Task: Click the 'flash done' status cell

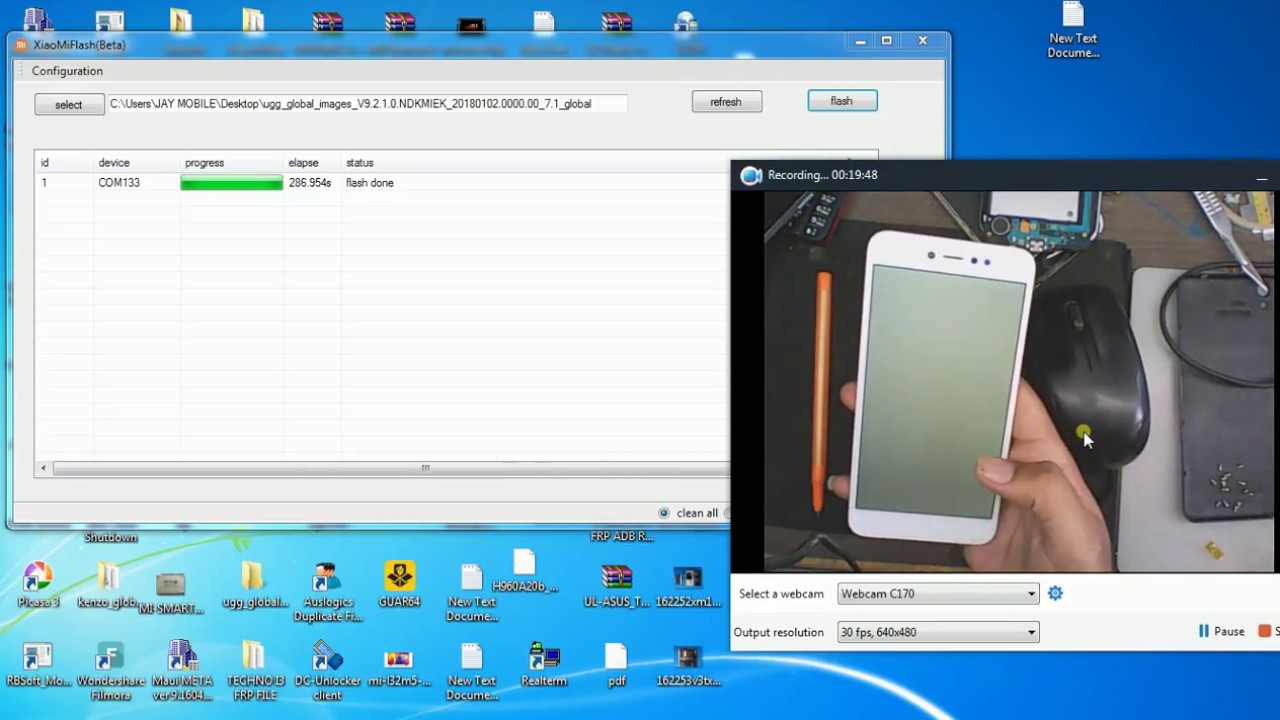Action: [x=370, y=183]
